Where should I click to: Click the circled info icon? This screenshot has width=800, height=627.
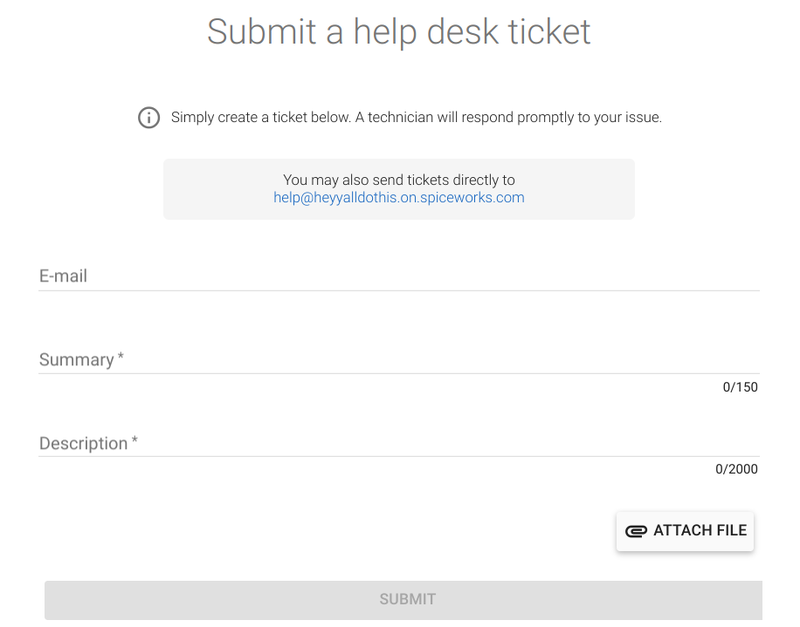coord(149,118)
